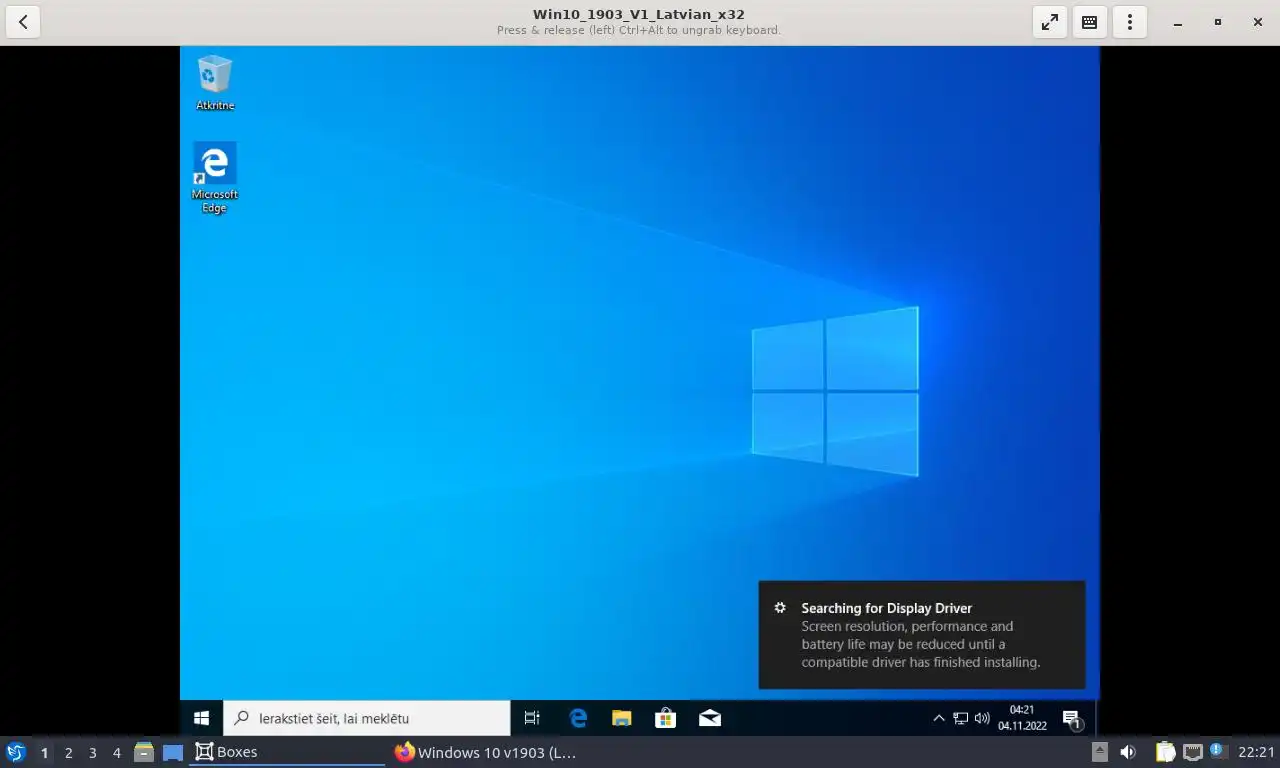
Task: Open the Windows Start menu
Action: pos(201,718)
